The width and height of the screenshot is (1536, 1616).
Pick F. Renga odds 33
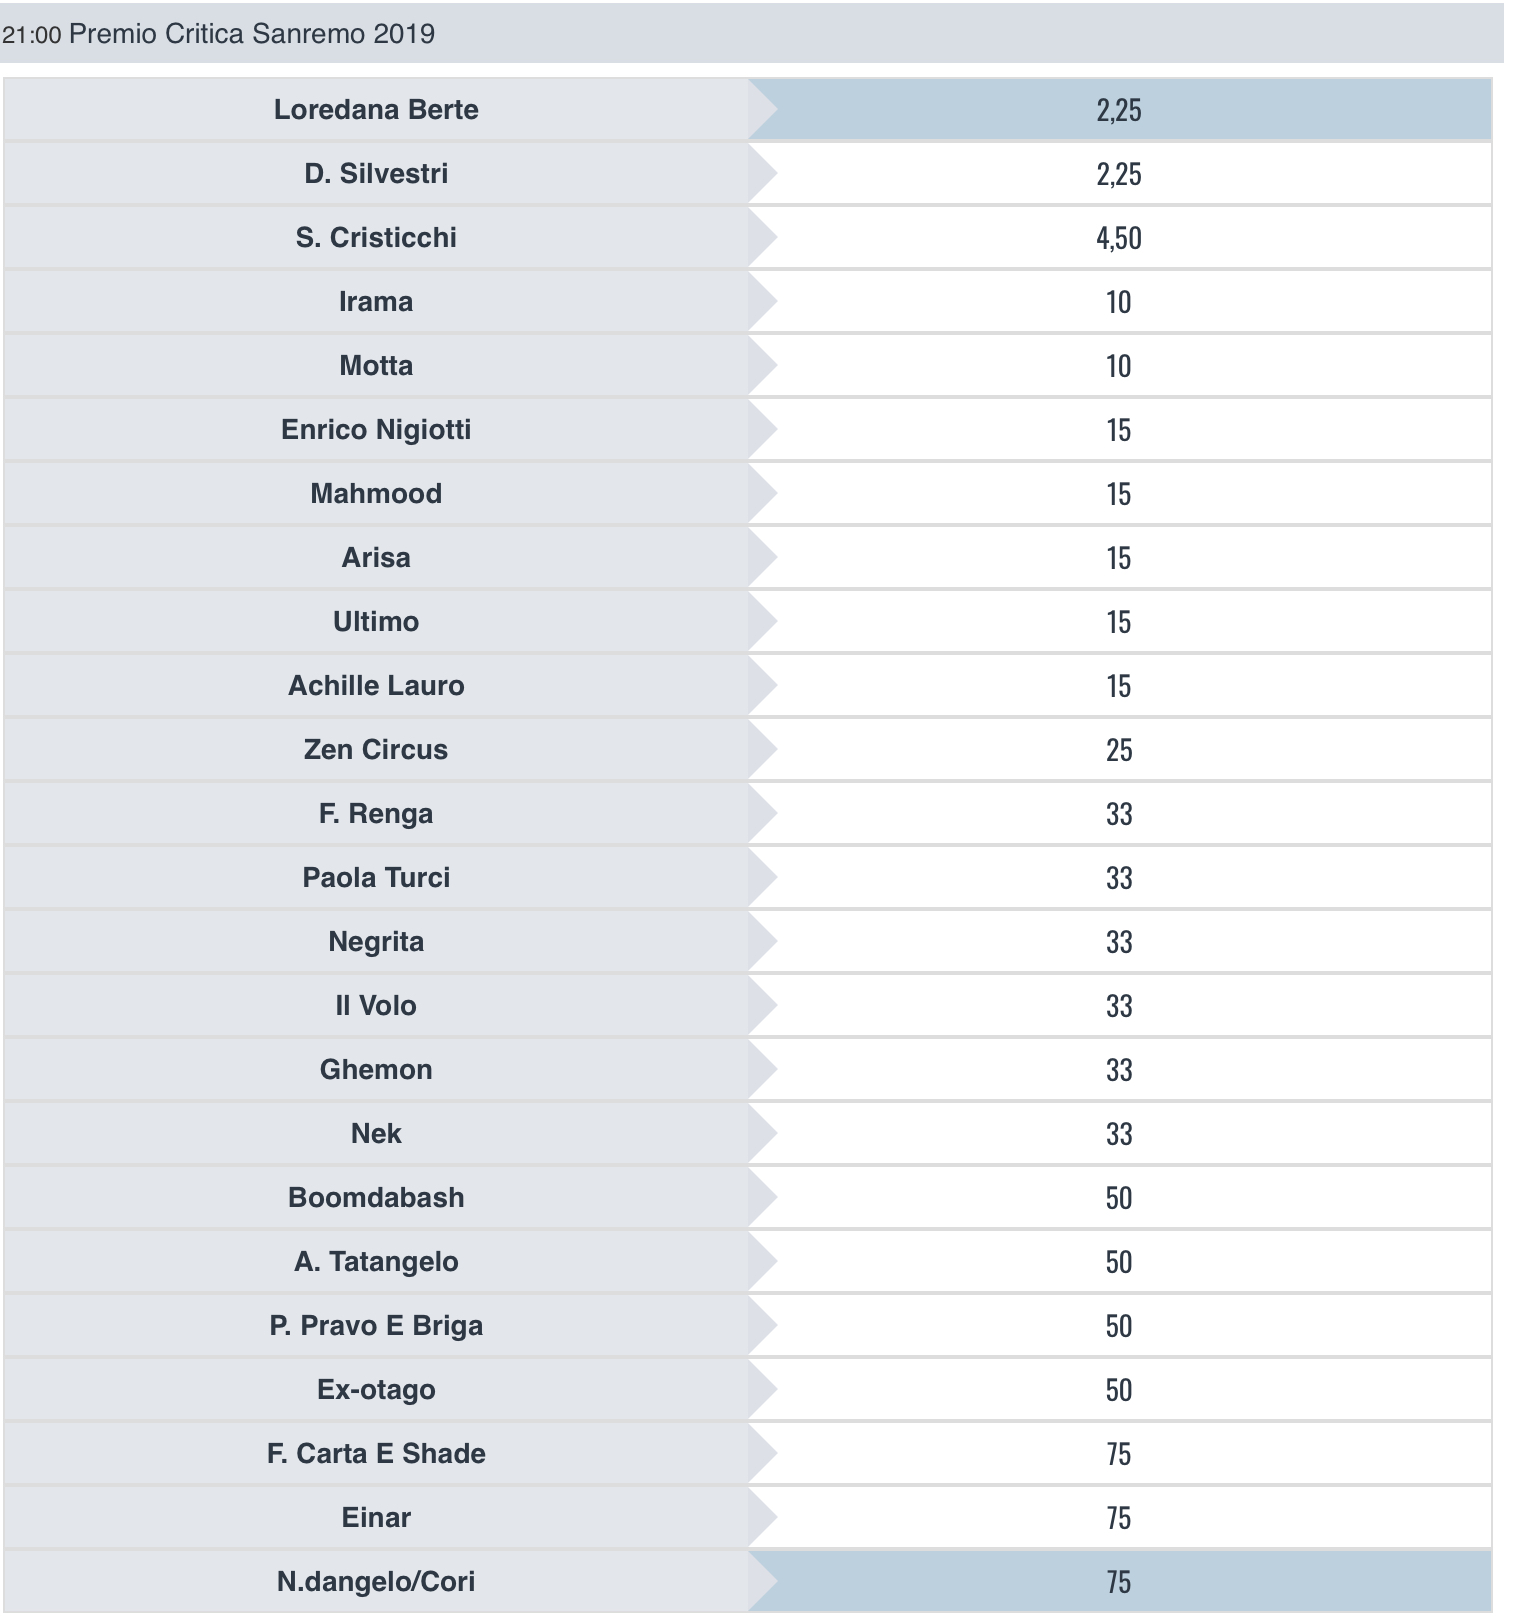click(1118, 814)
